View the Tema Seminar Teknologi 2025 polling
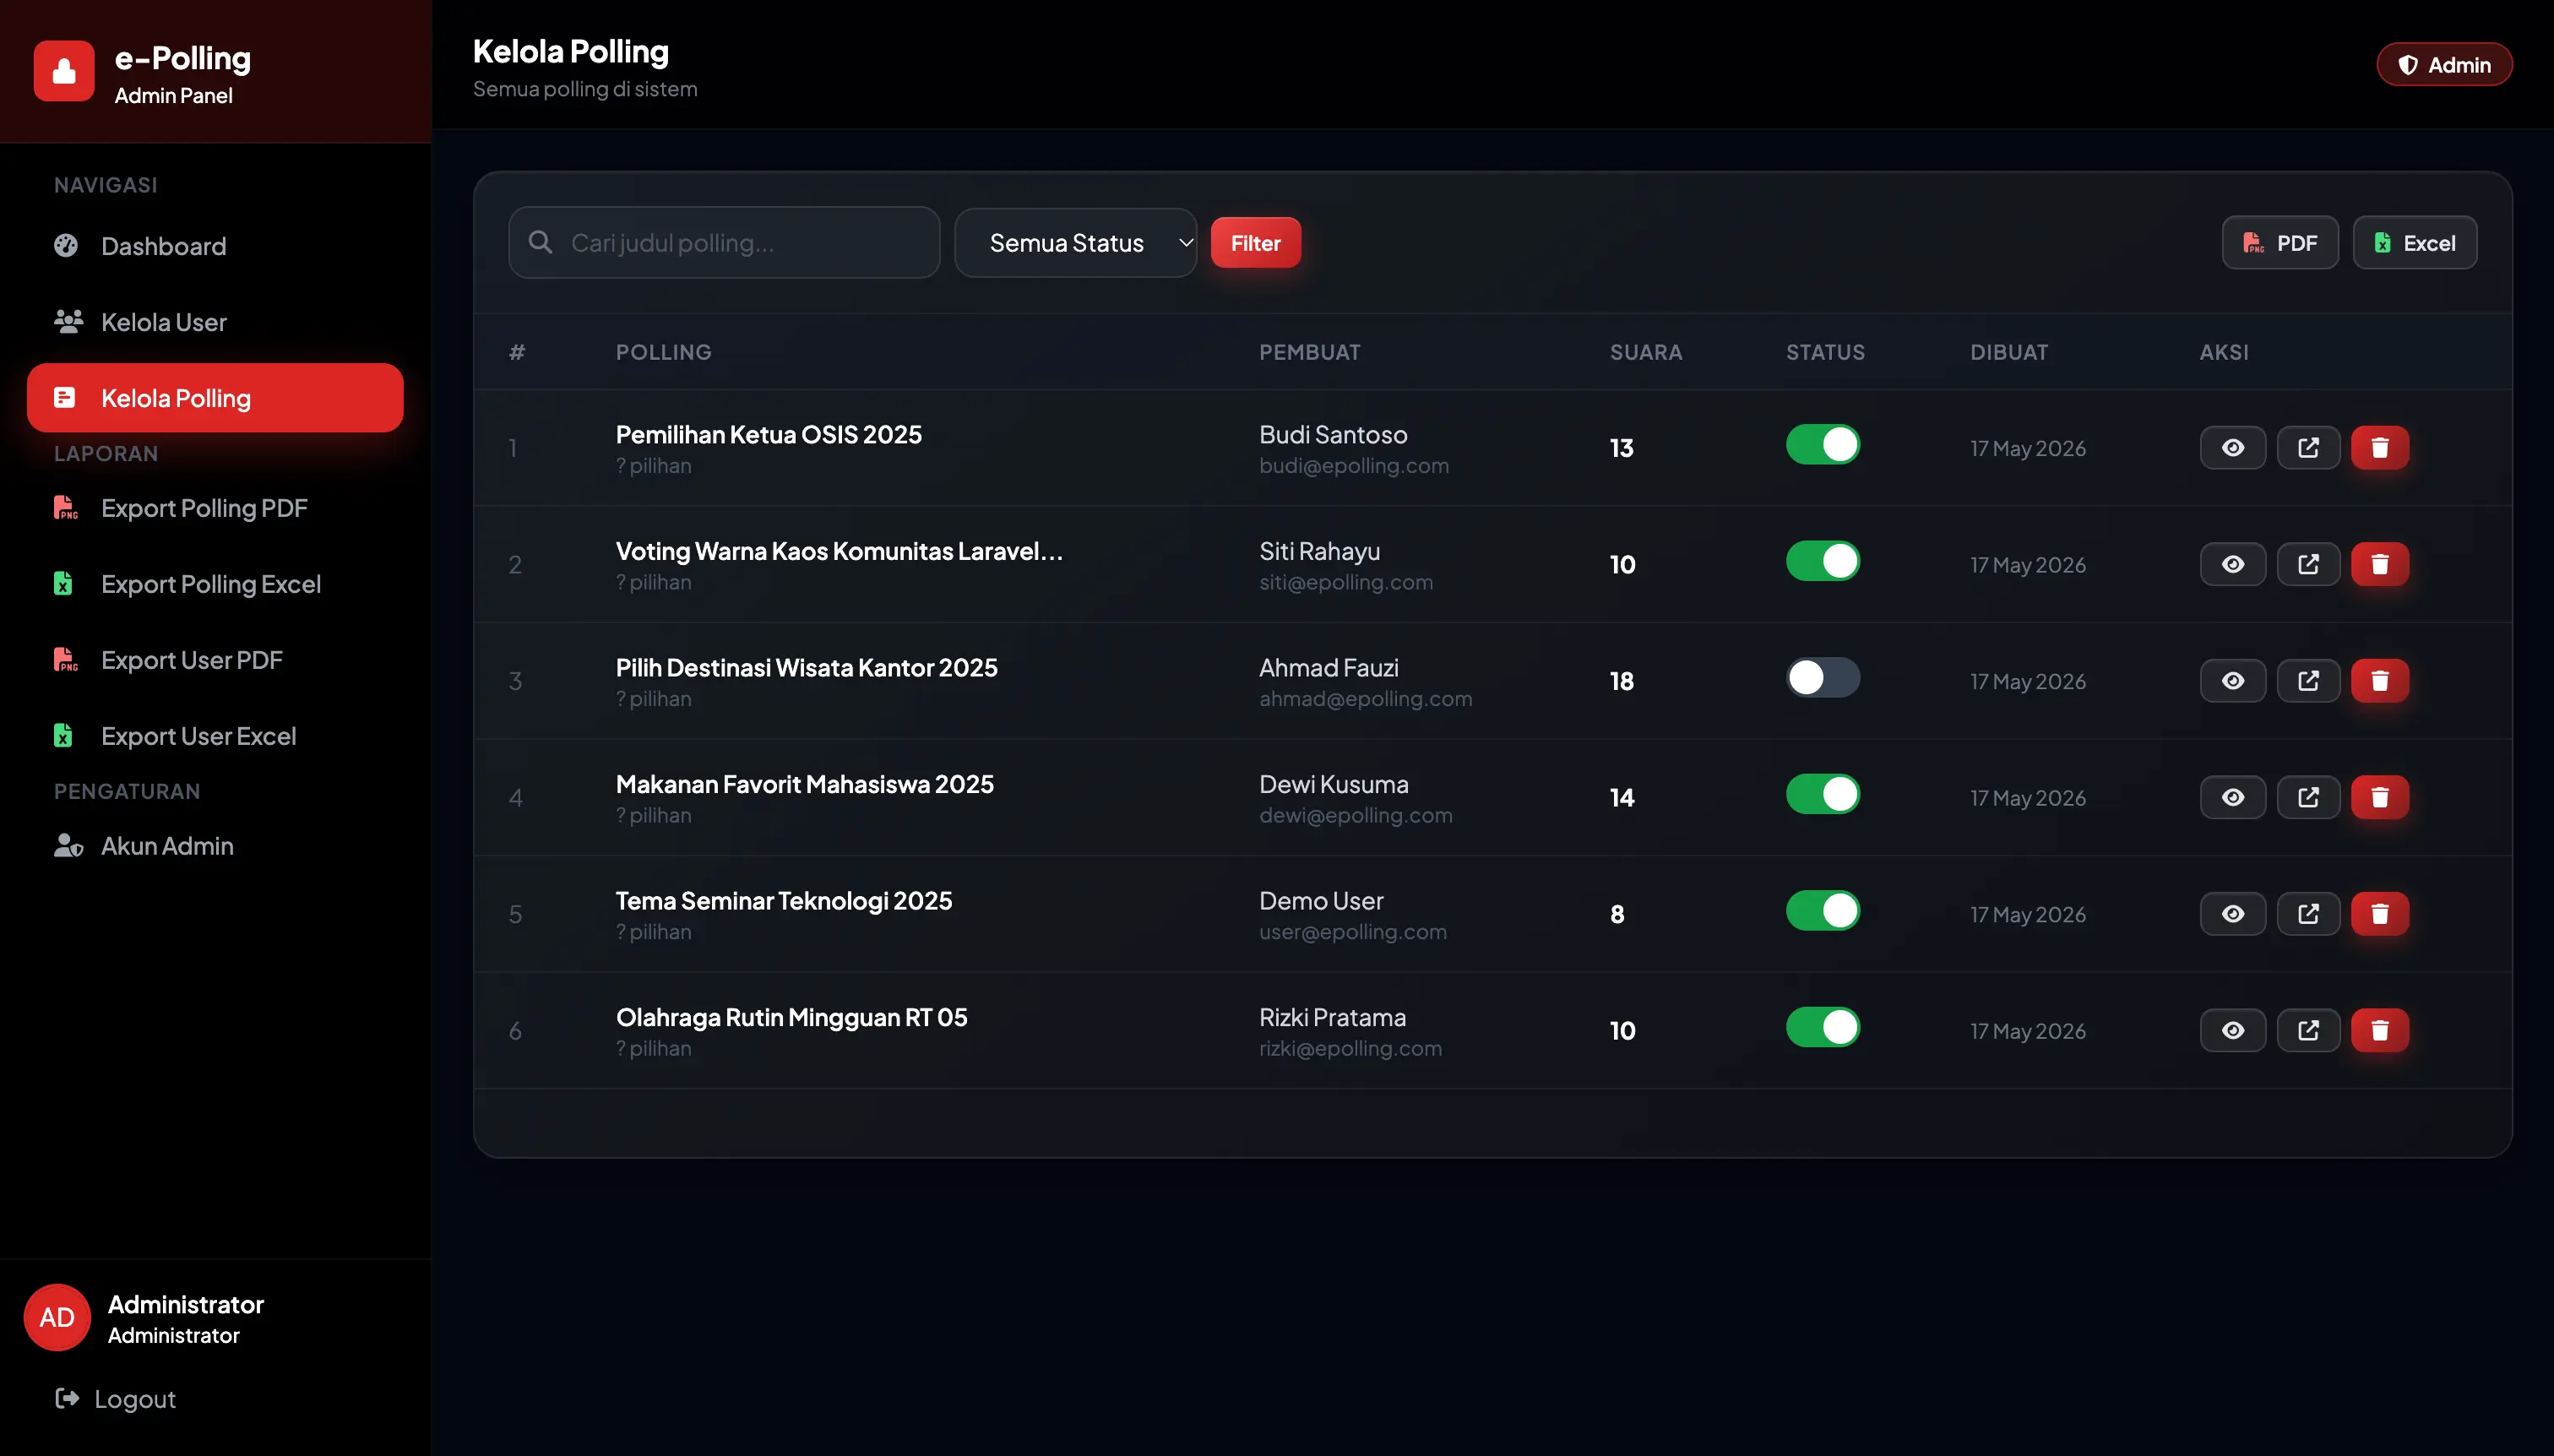The height and width of the screenshot is (1456, 2554). pyautogui.click(x=2232, y=914)
